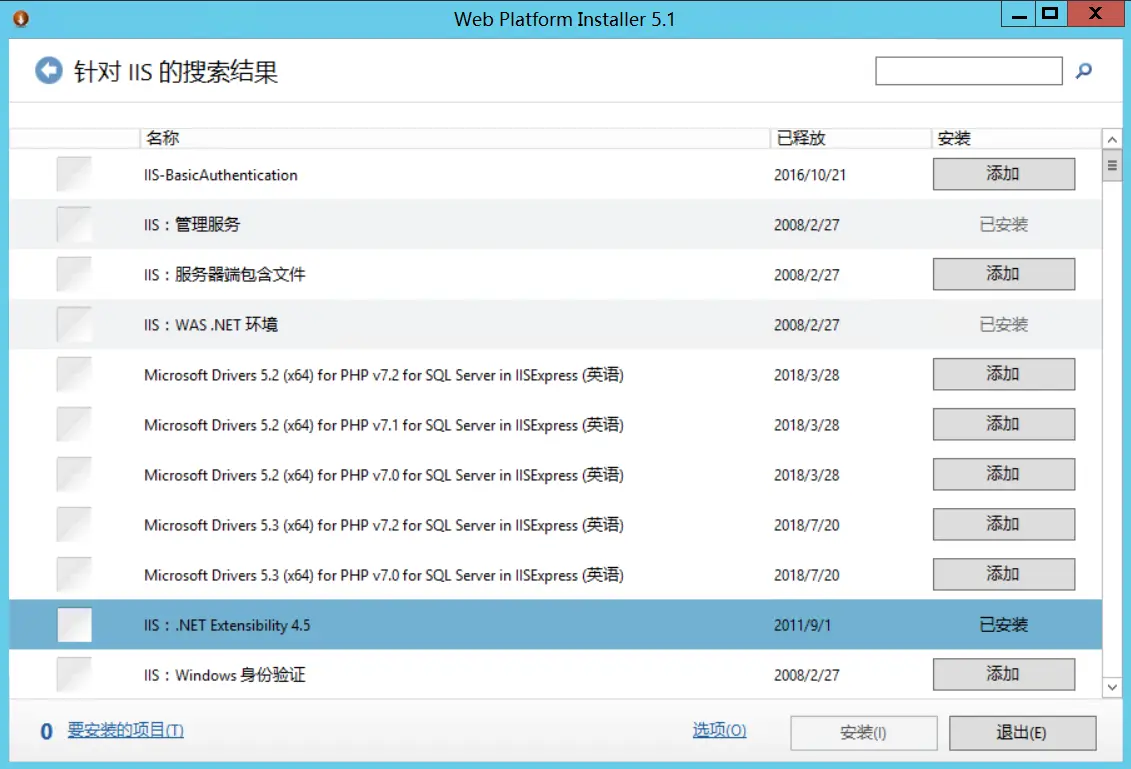Minimize the Web Platform Installer window
The height and width of the screenshot is (769, 1131).
[x=1018, y=14]
